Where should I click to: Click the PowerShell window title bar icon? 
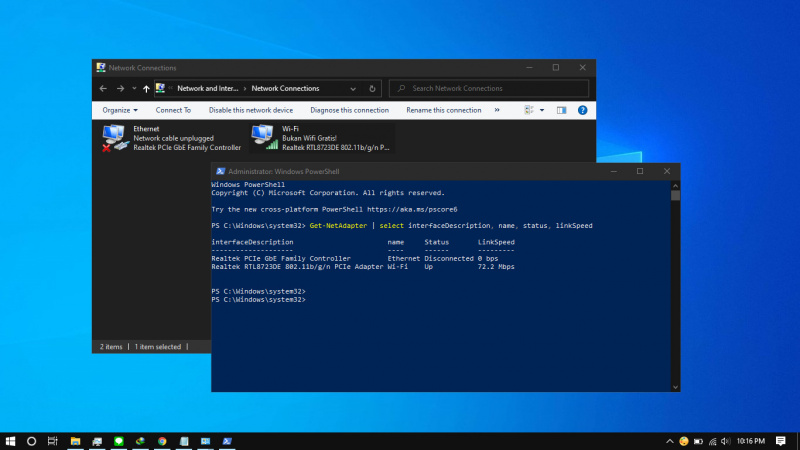pos(220,171)
